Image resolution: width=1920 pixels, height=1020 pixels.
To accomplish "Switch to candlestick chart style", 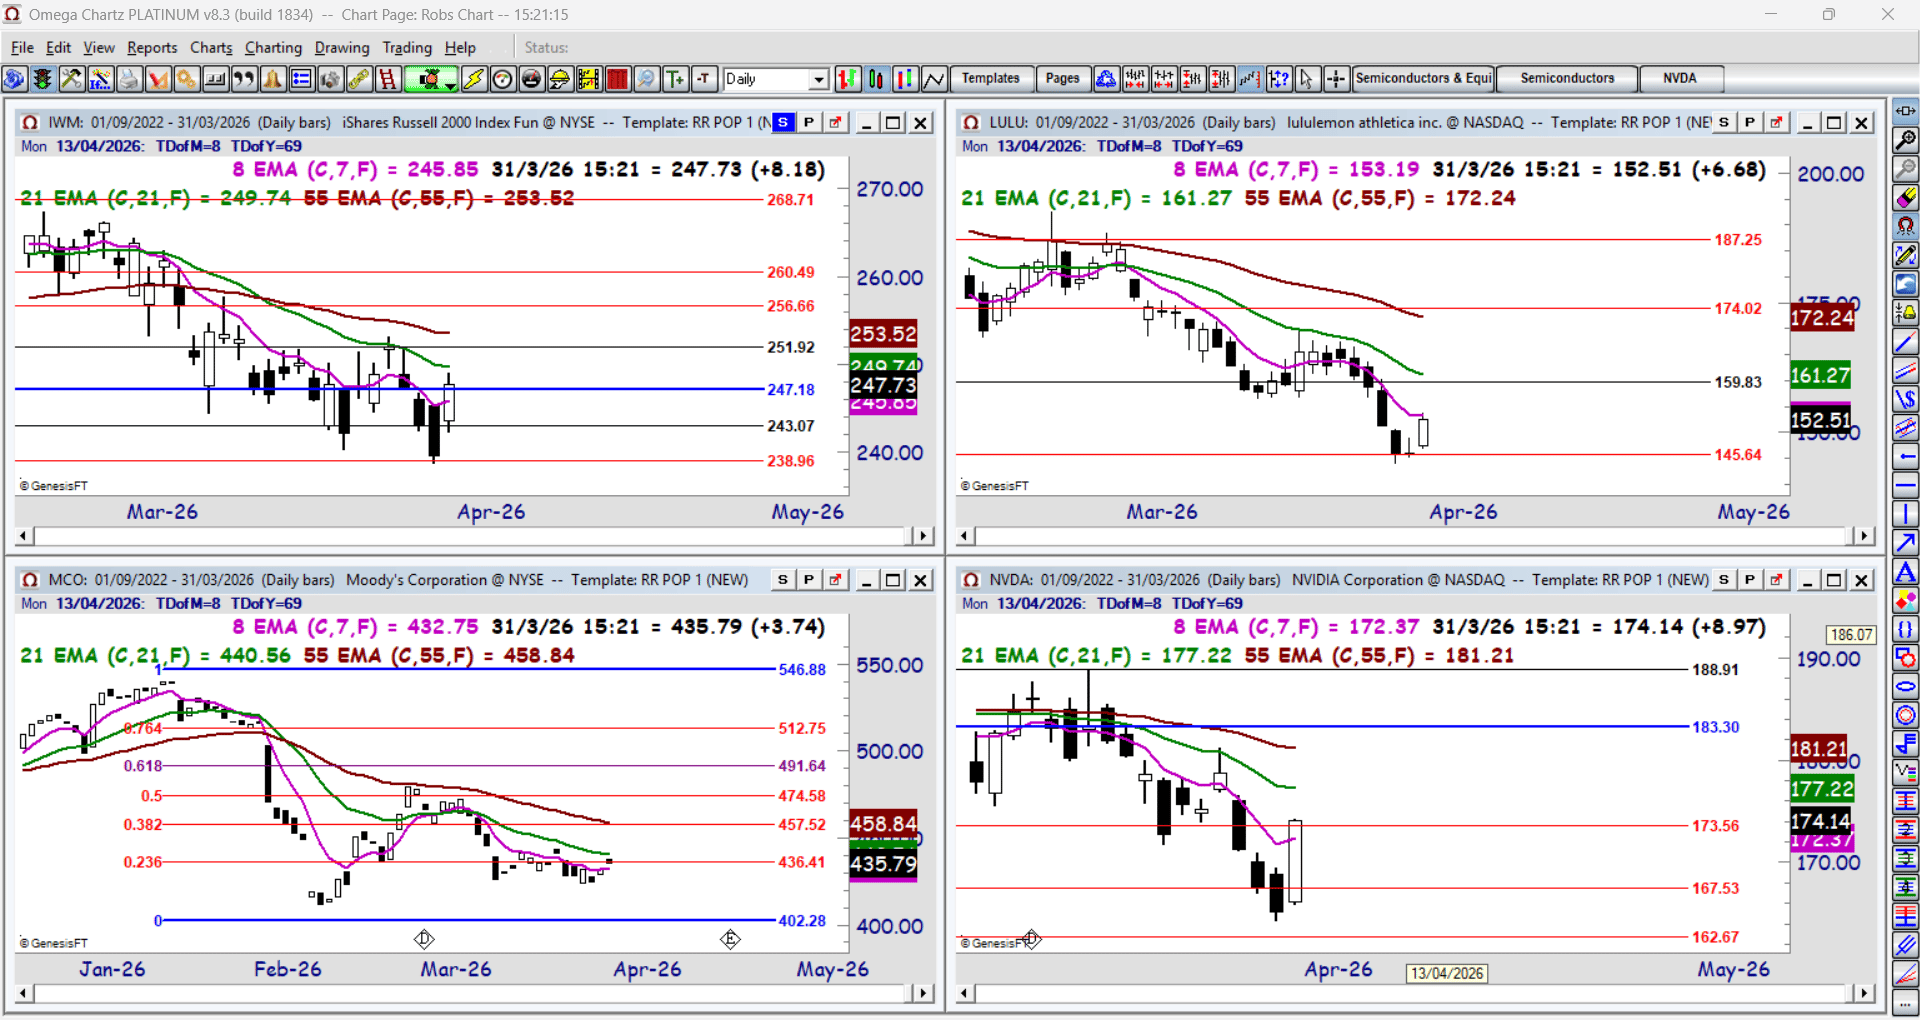I will coord(876,79).
